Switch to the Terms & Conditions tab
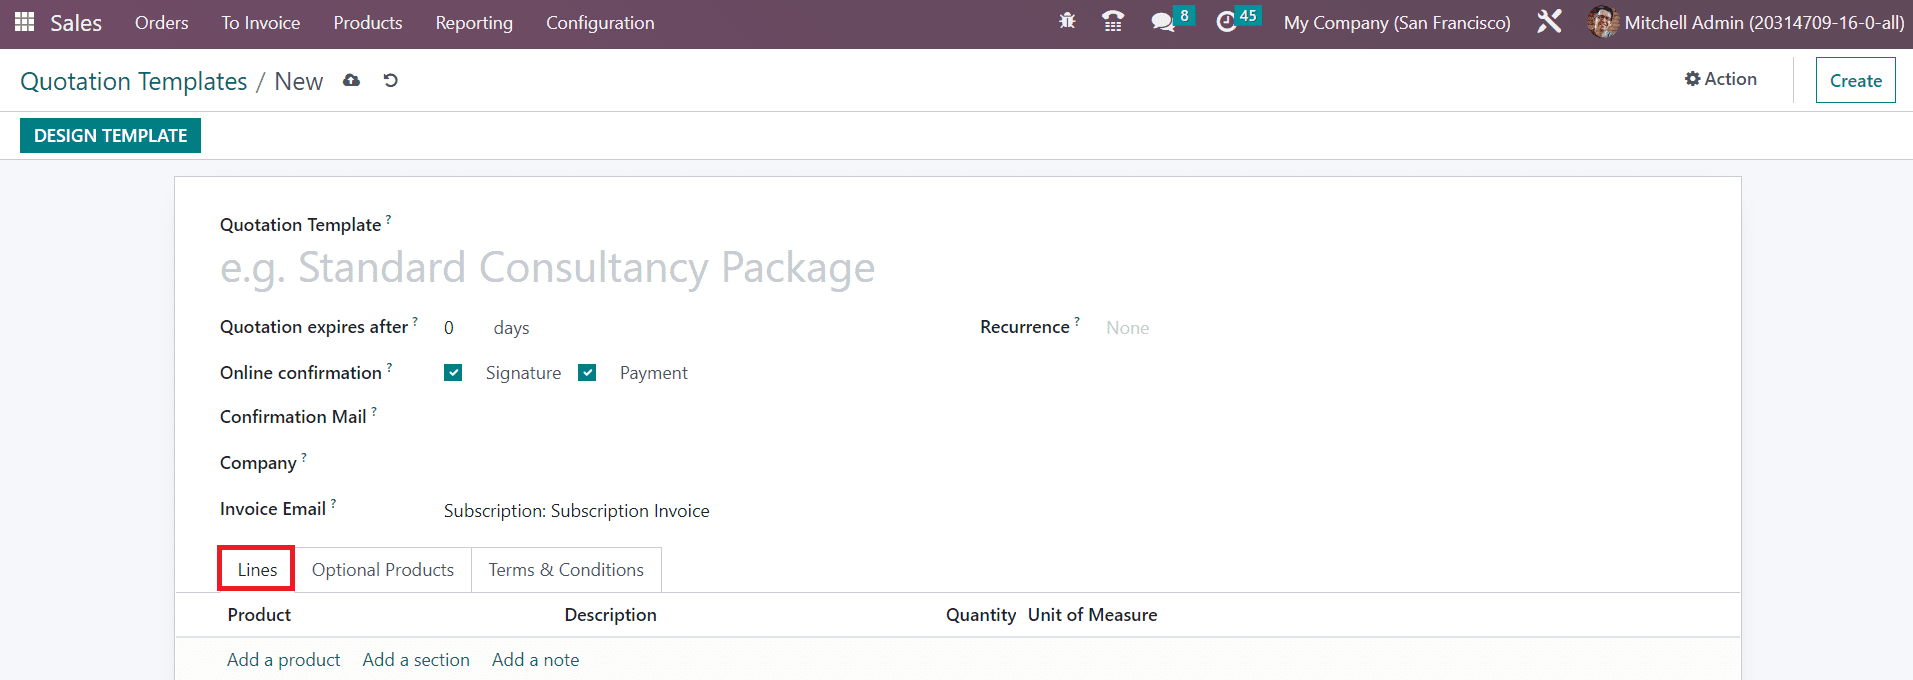 click(x=566, y=570)
